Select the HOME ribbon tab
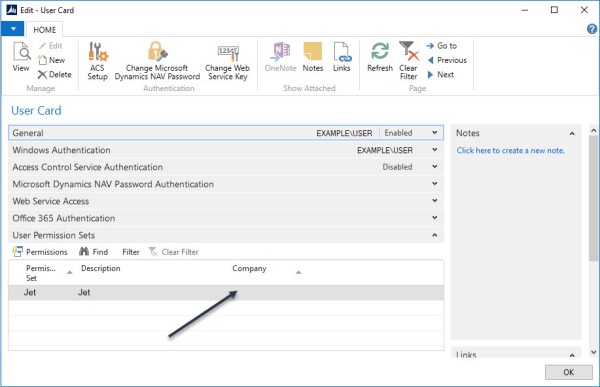This screenshot has width=600, height=387. click(44, 29)
